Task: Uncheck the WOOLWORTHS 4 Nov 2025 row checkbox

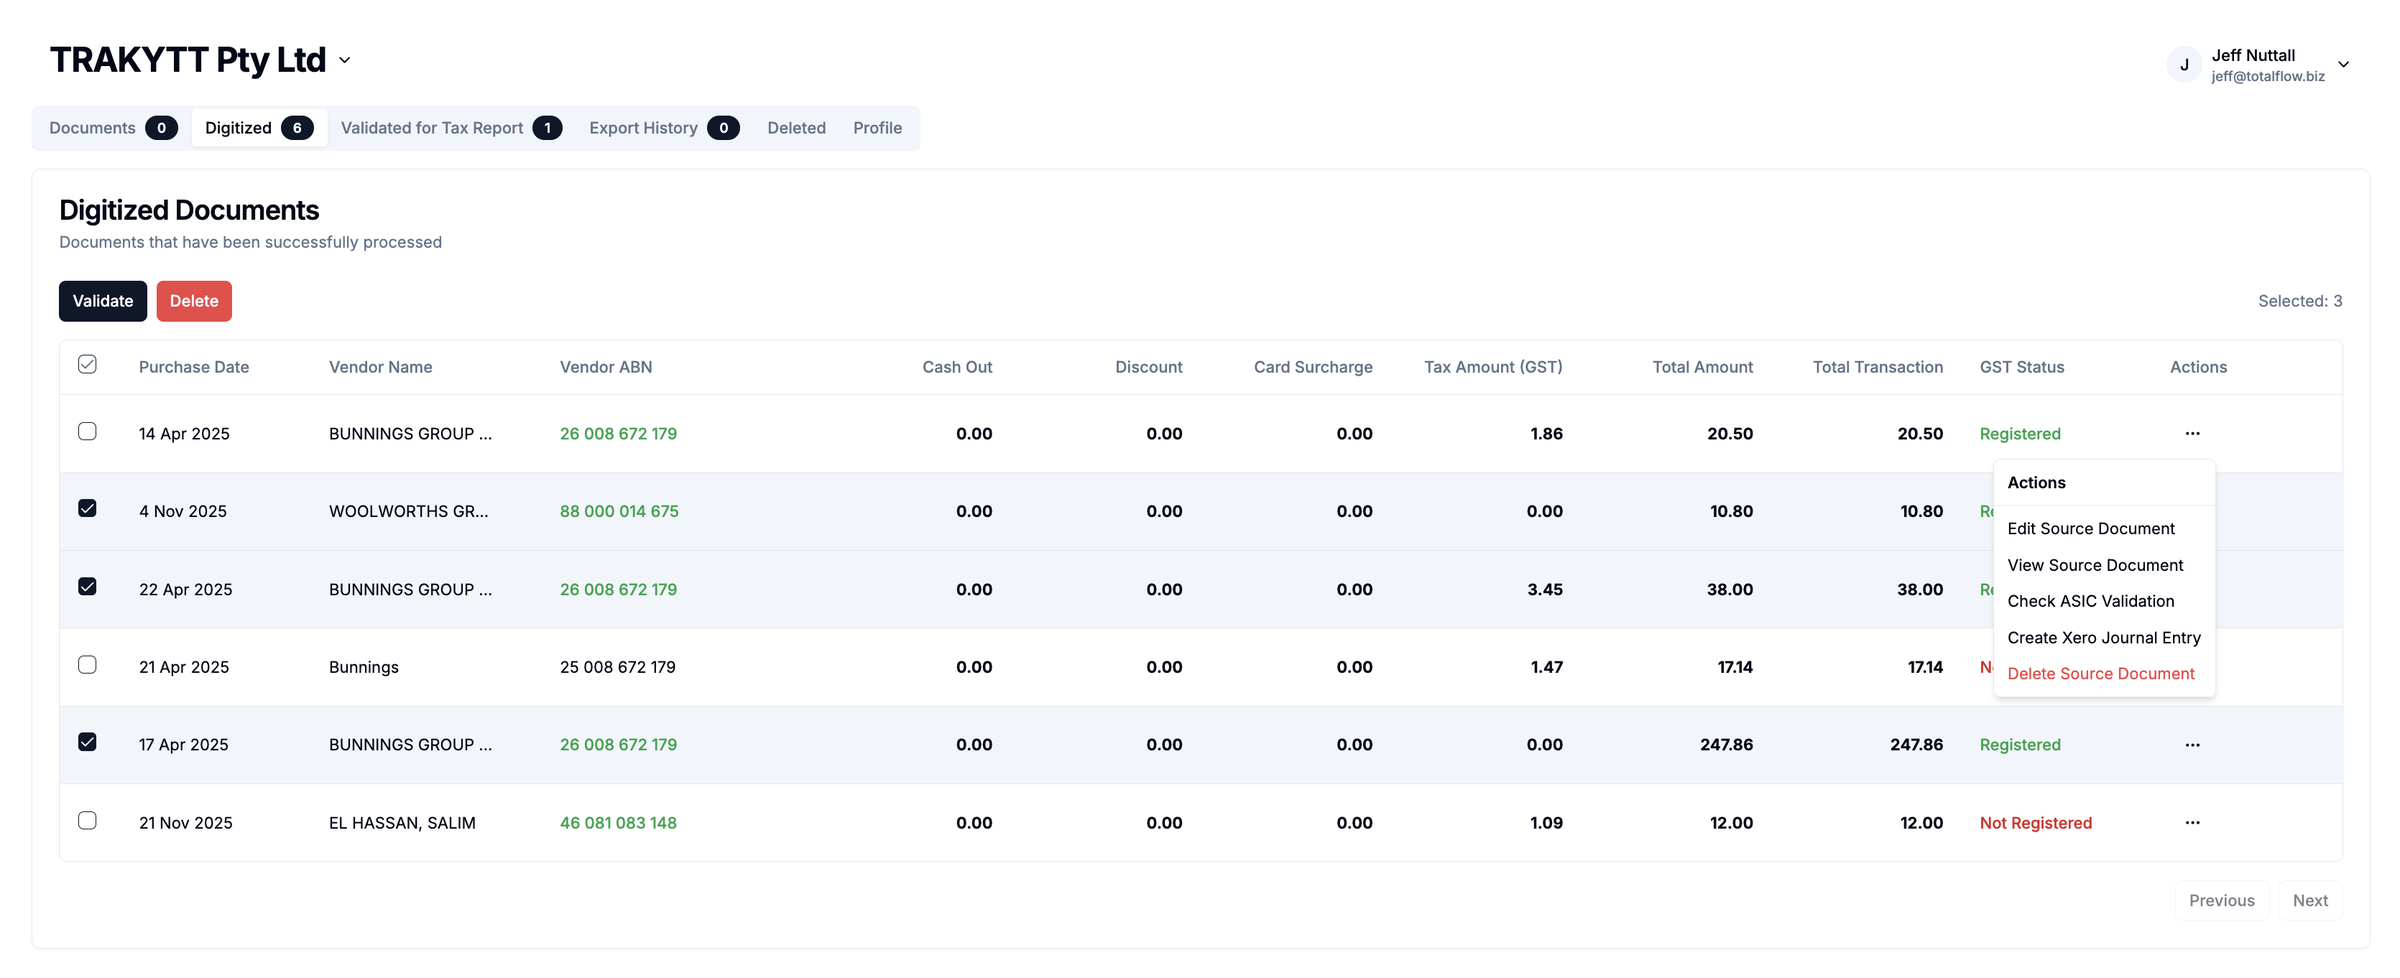Action: tap(87, 509)
